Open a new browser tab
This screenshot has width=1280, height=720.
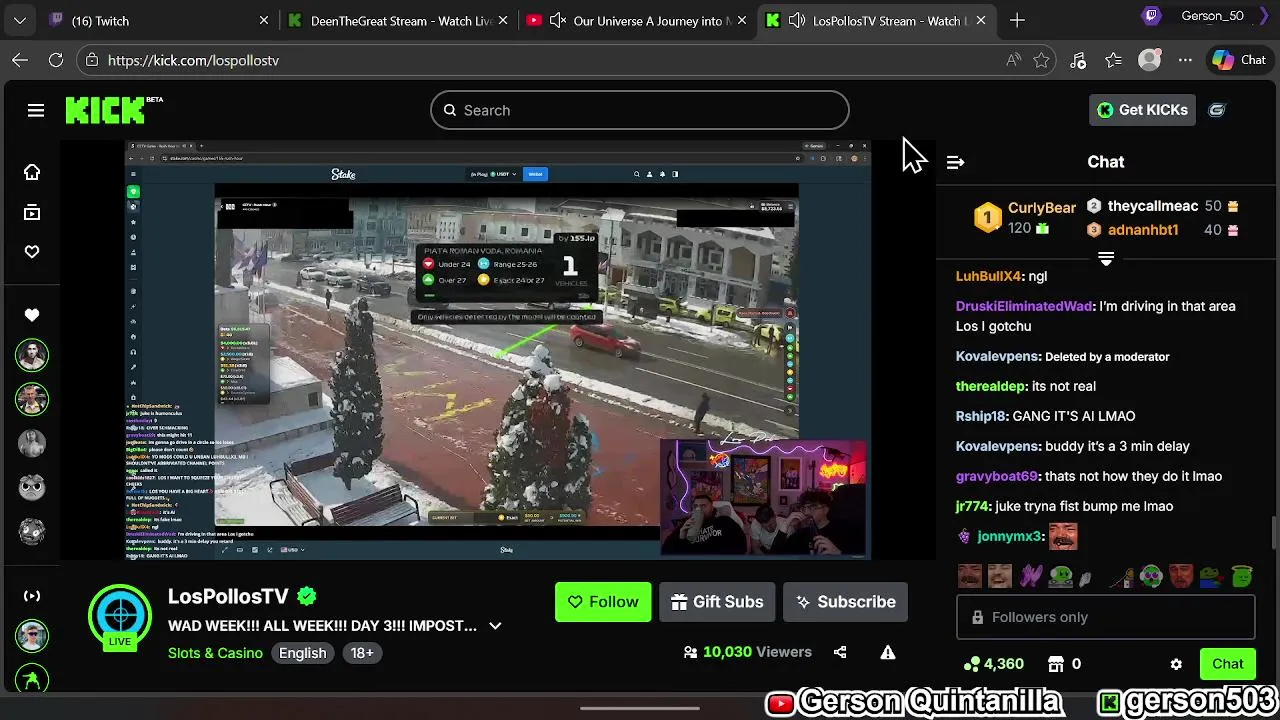[x=1017, y=20]
